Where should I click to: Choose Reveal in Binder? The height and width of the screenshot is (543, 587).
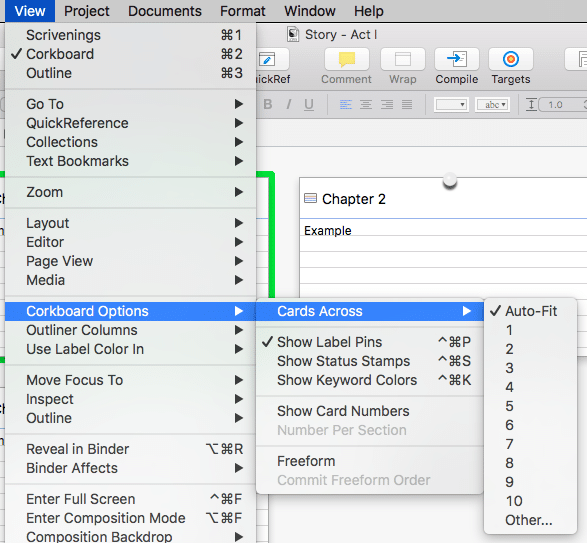point(130,449)
